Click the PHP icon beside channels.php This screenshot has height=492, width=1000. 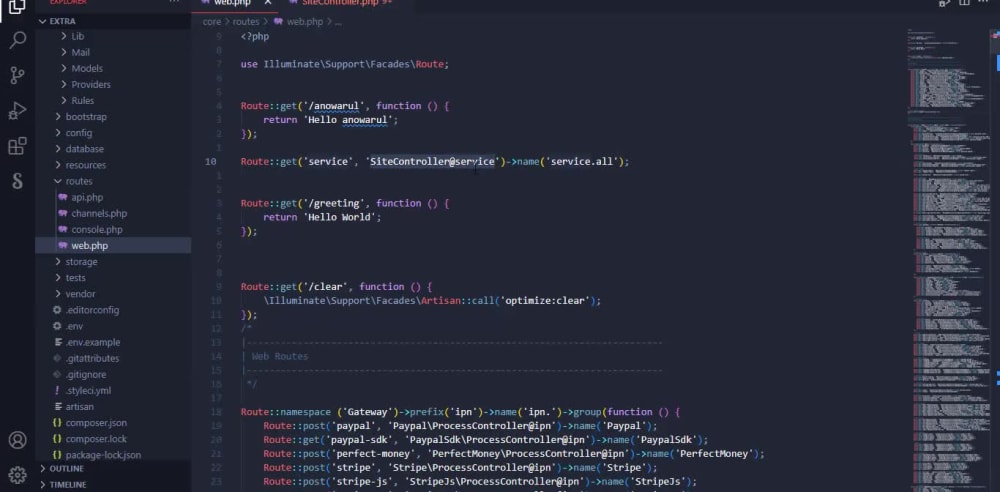(62, 213)
